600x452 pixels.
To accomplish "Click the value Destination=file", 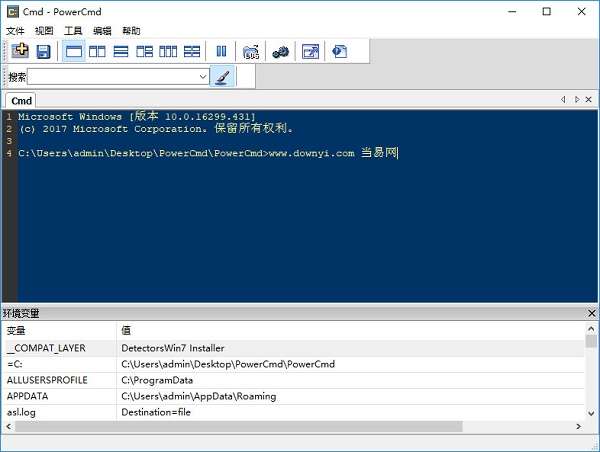I will 156,413.
